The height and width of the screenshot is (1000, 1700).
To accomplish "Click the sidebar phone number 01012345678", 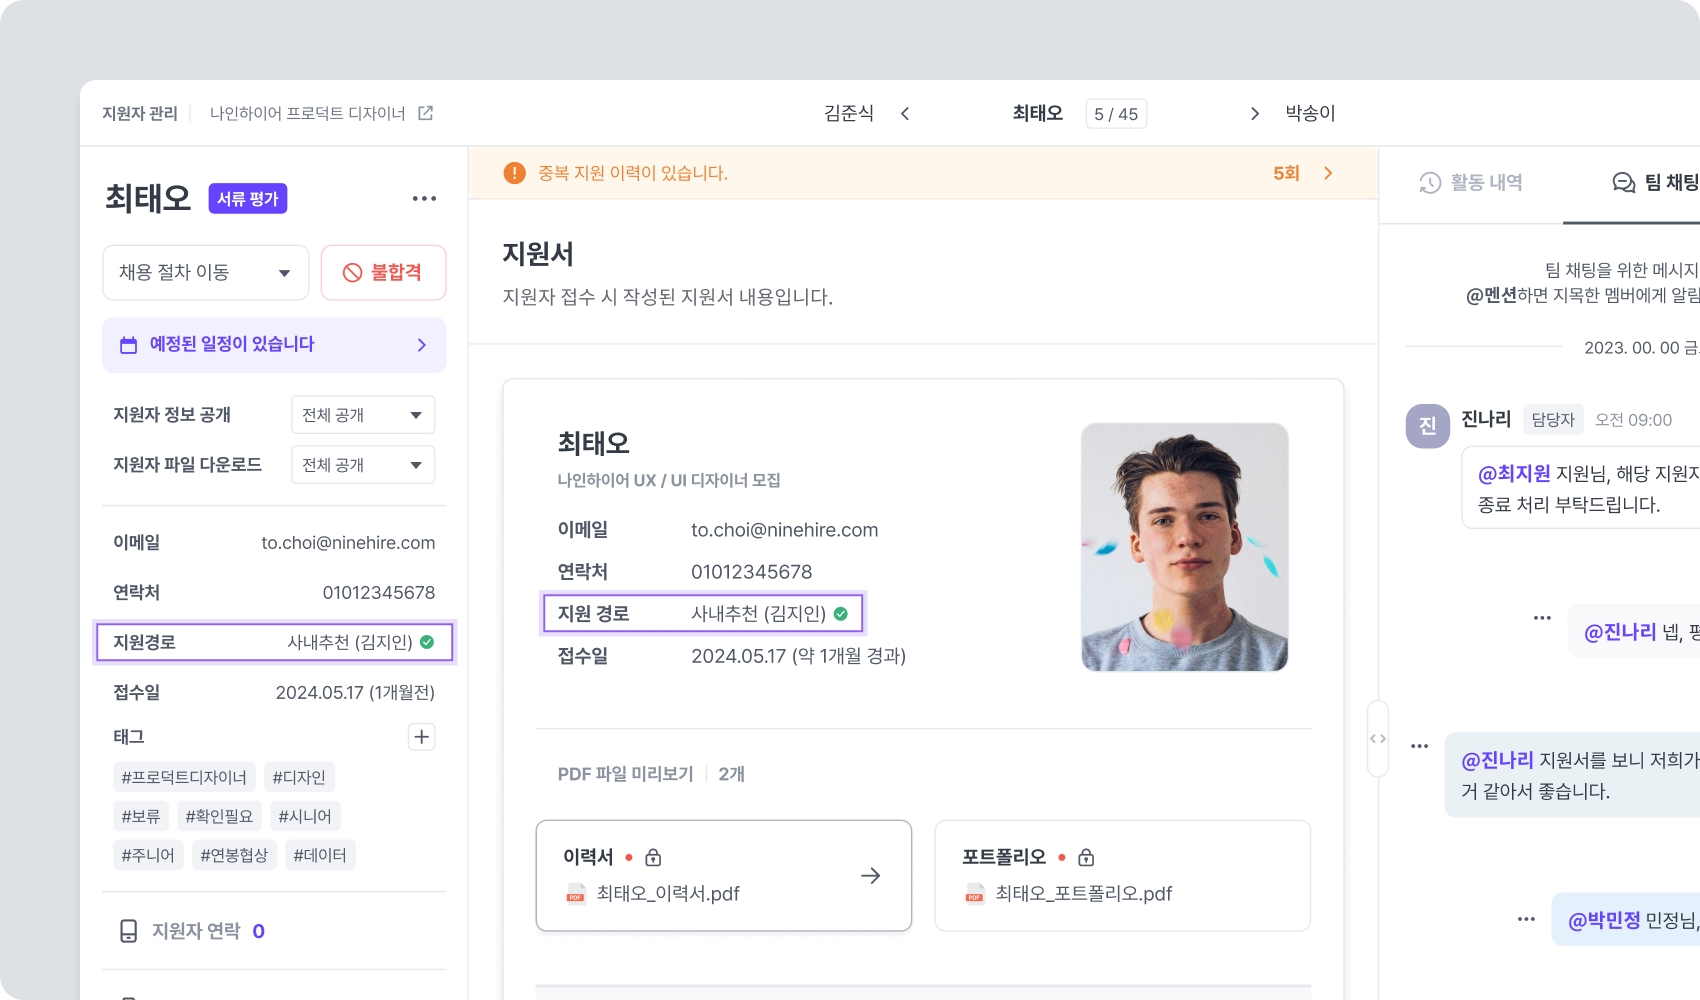I will 379,593.
